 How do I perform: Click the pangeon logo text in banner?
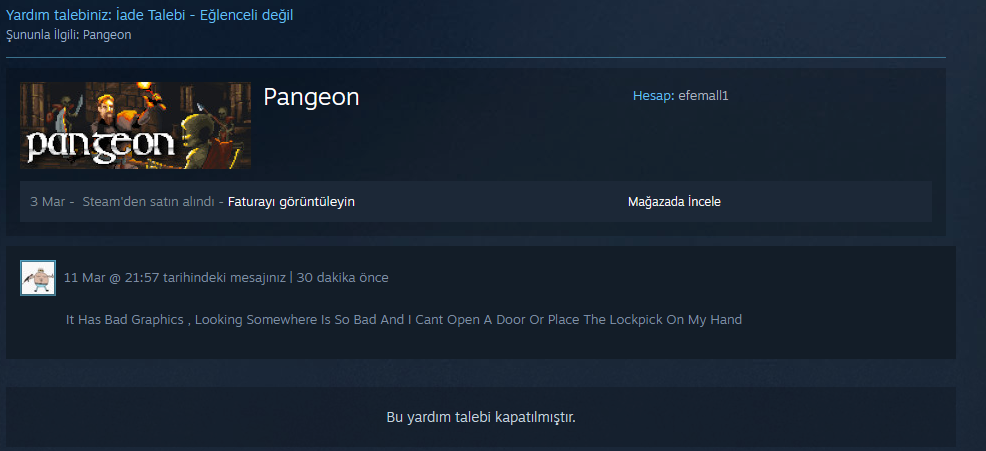(101, 146)
